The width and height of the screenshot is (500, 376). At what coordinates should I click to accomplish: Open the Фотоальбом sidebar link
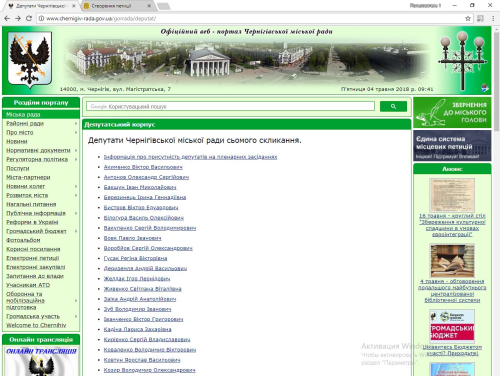click(x=23, y=240)
